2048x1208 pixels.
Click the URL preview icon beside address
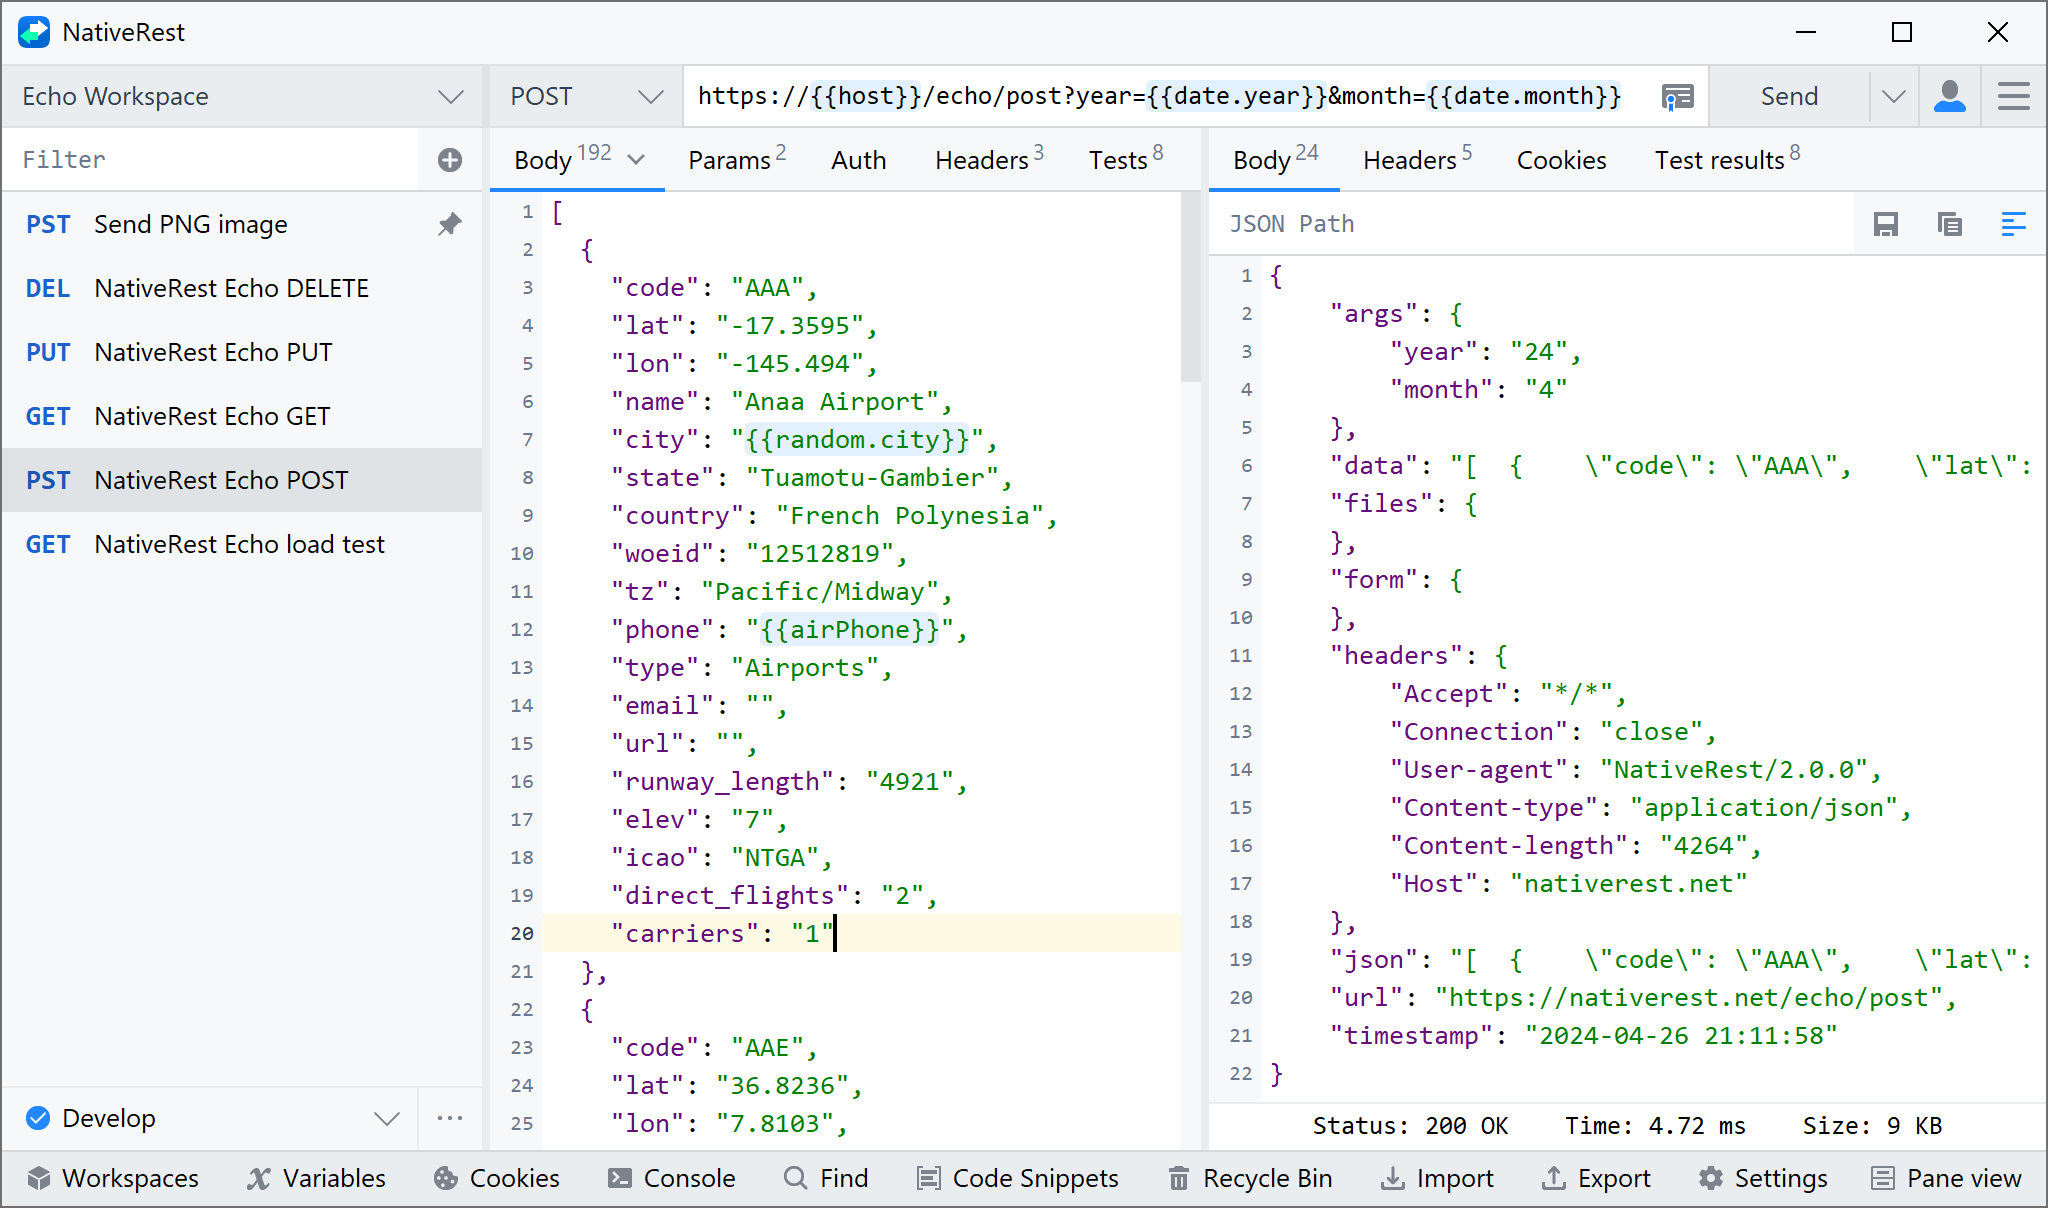(1677, 96)
